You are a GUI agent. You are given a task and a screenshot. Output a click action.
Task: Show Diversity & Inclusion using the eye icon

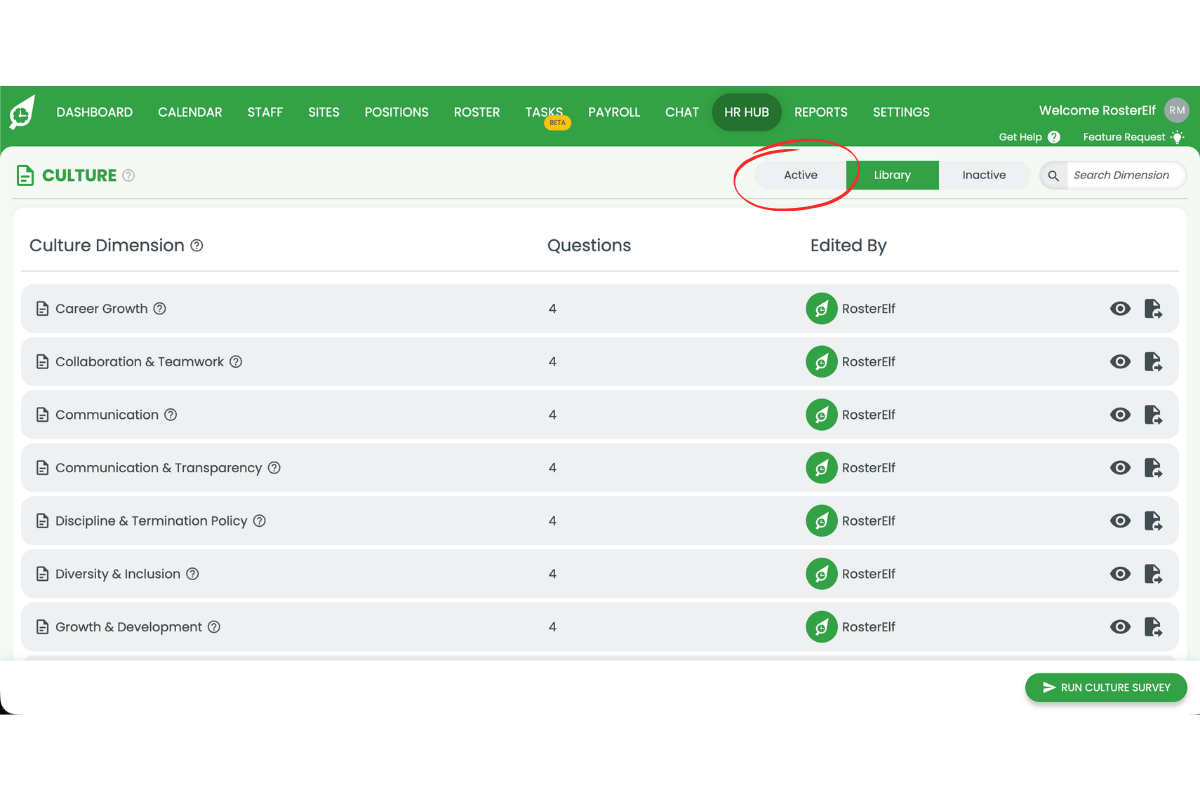(x=1120, y=574)
